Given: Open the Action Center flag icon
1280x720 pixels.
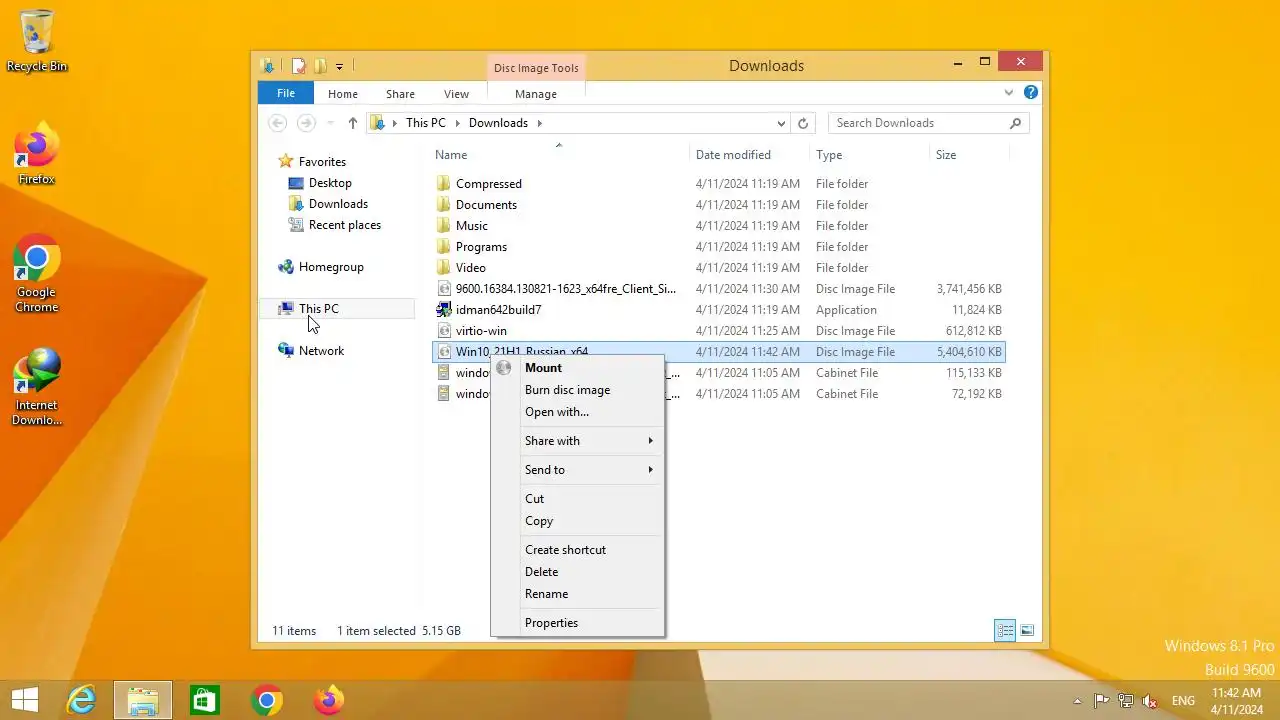Looking at the screenshot, I should [1101, 701].
